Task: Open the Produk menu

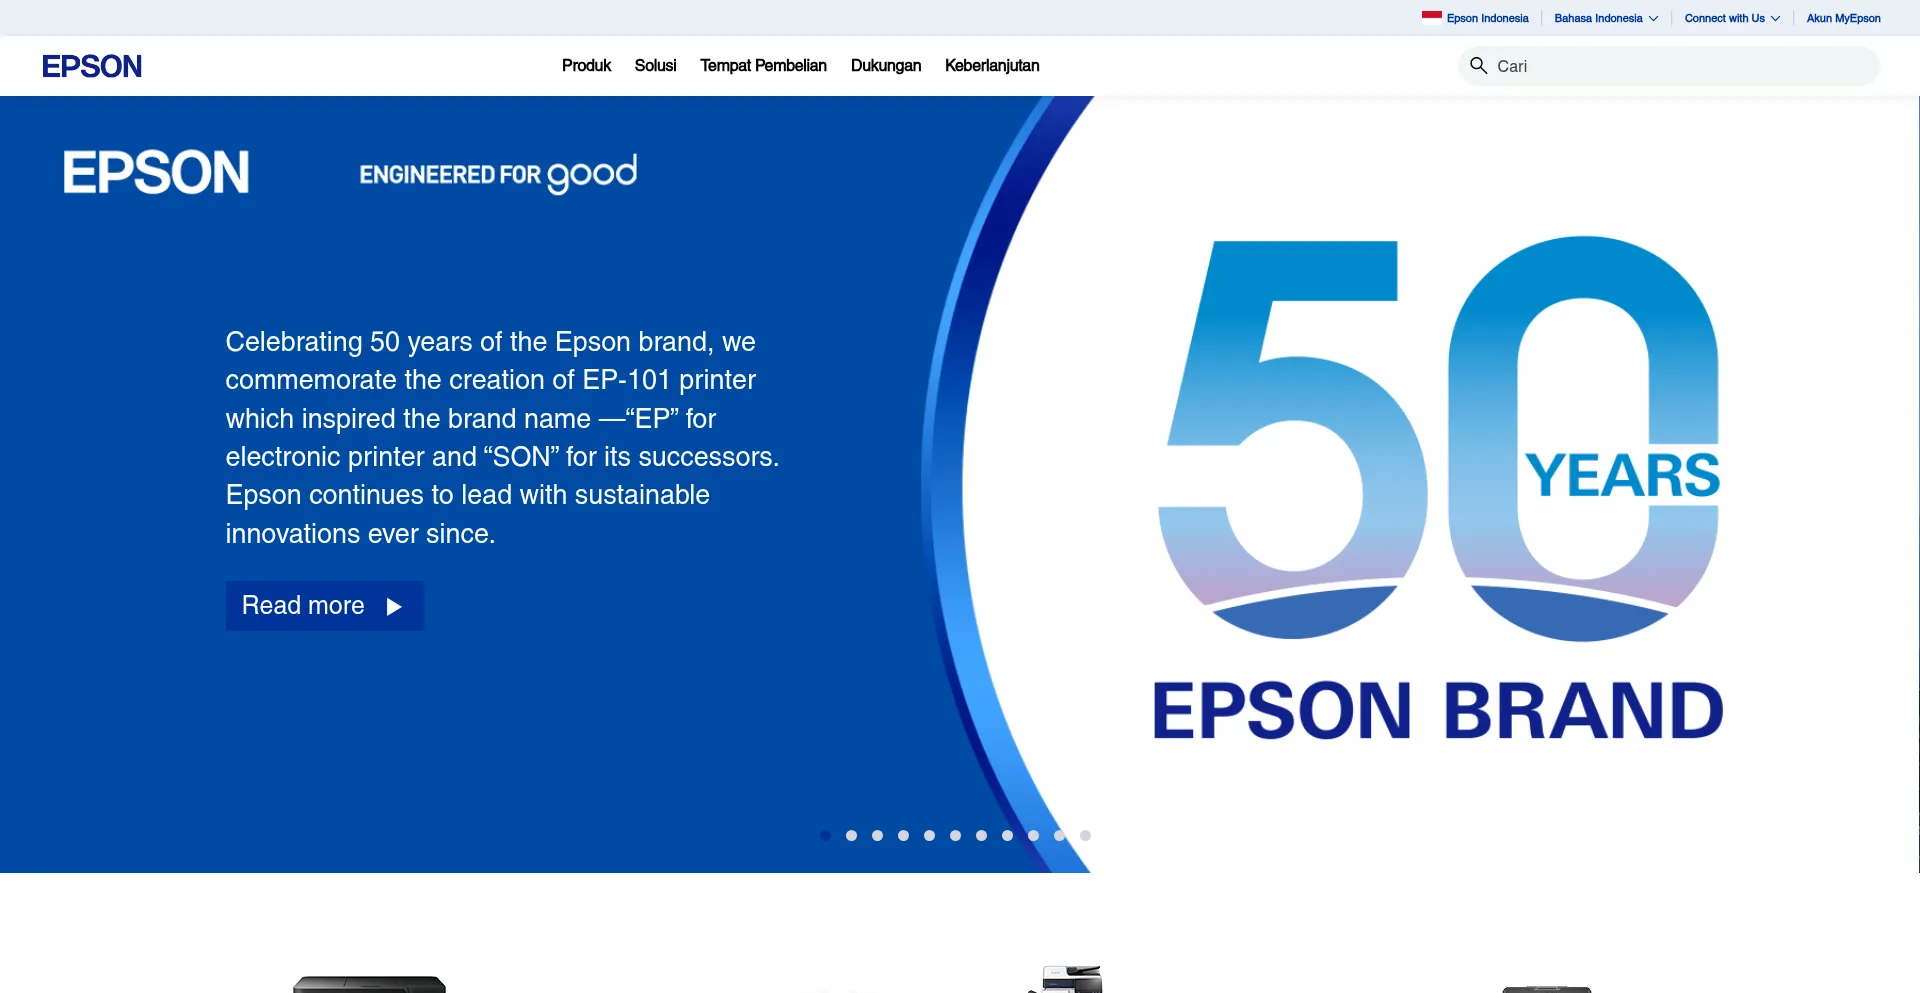Action: coord(586,66)
